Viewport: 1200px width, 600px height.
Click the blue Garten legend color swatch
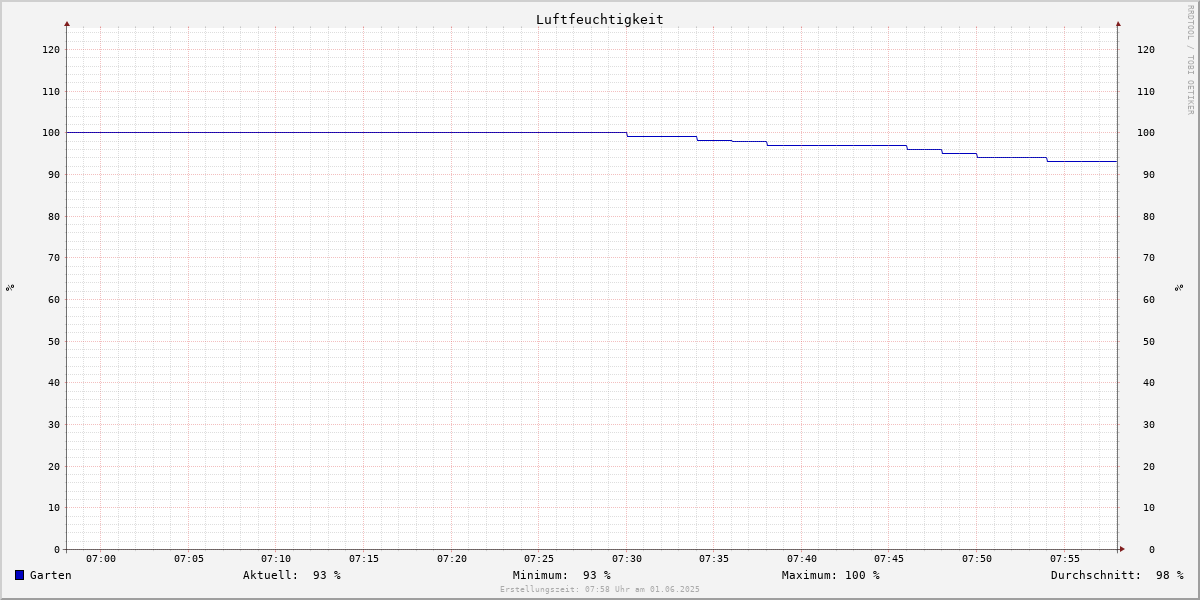click(x=19, y=575)
